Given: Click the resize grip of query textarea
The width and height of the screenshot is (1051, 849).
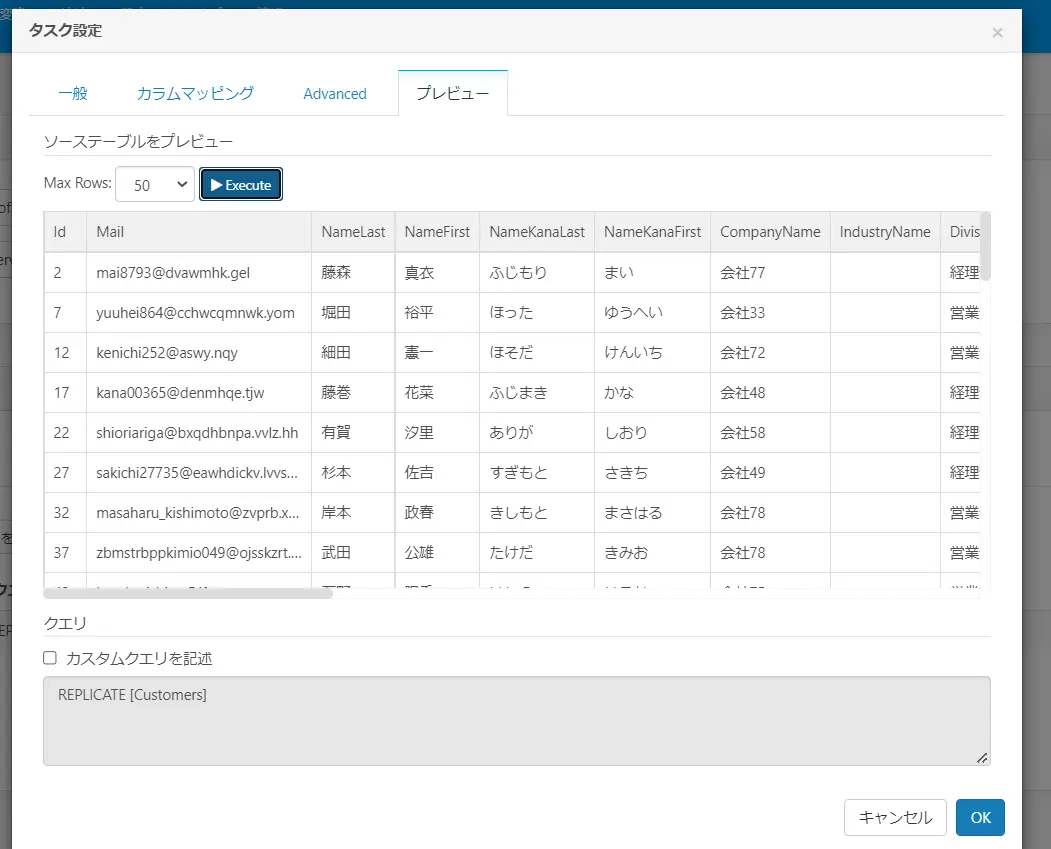Looking at the screenshot, I should click(982, 758).
